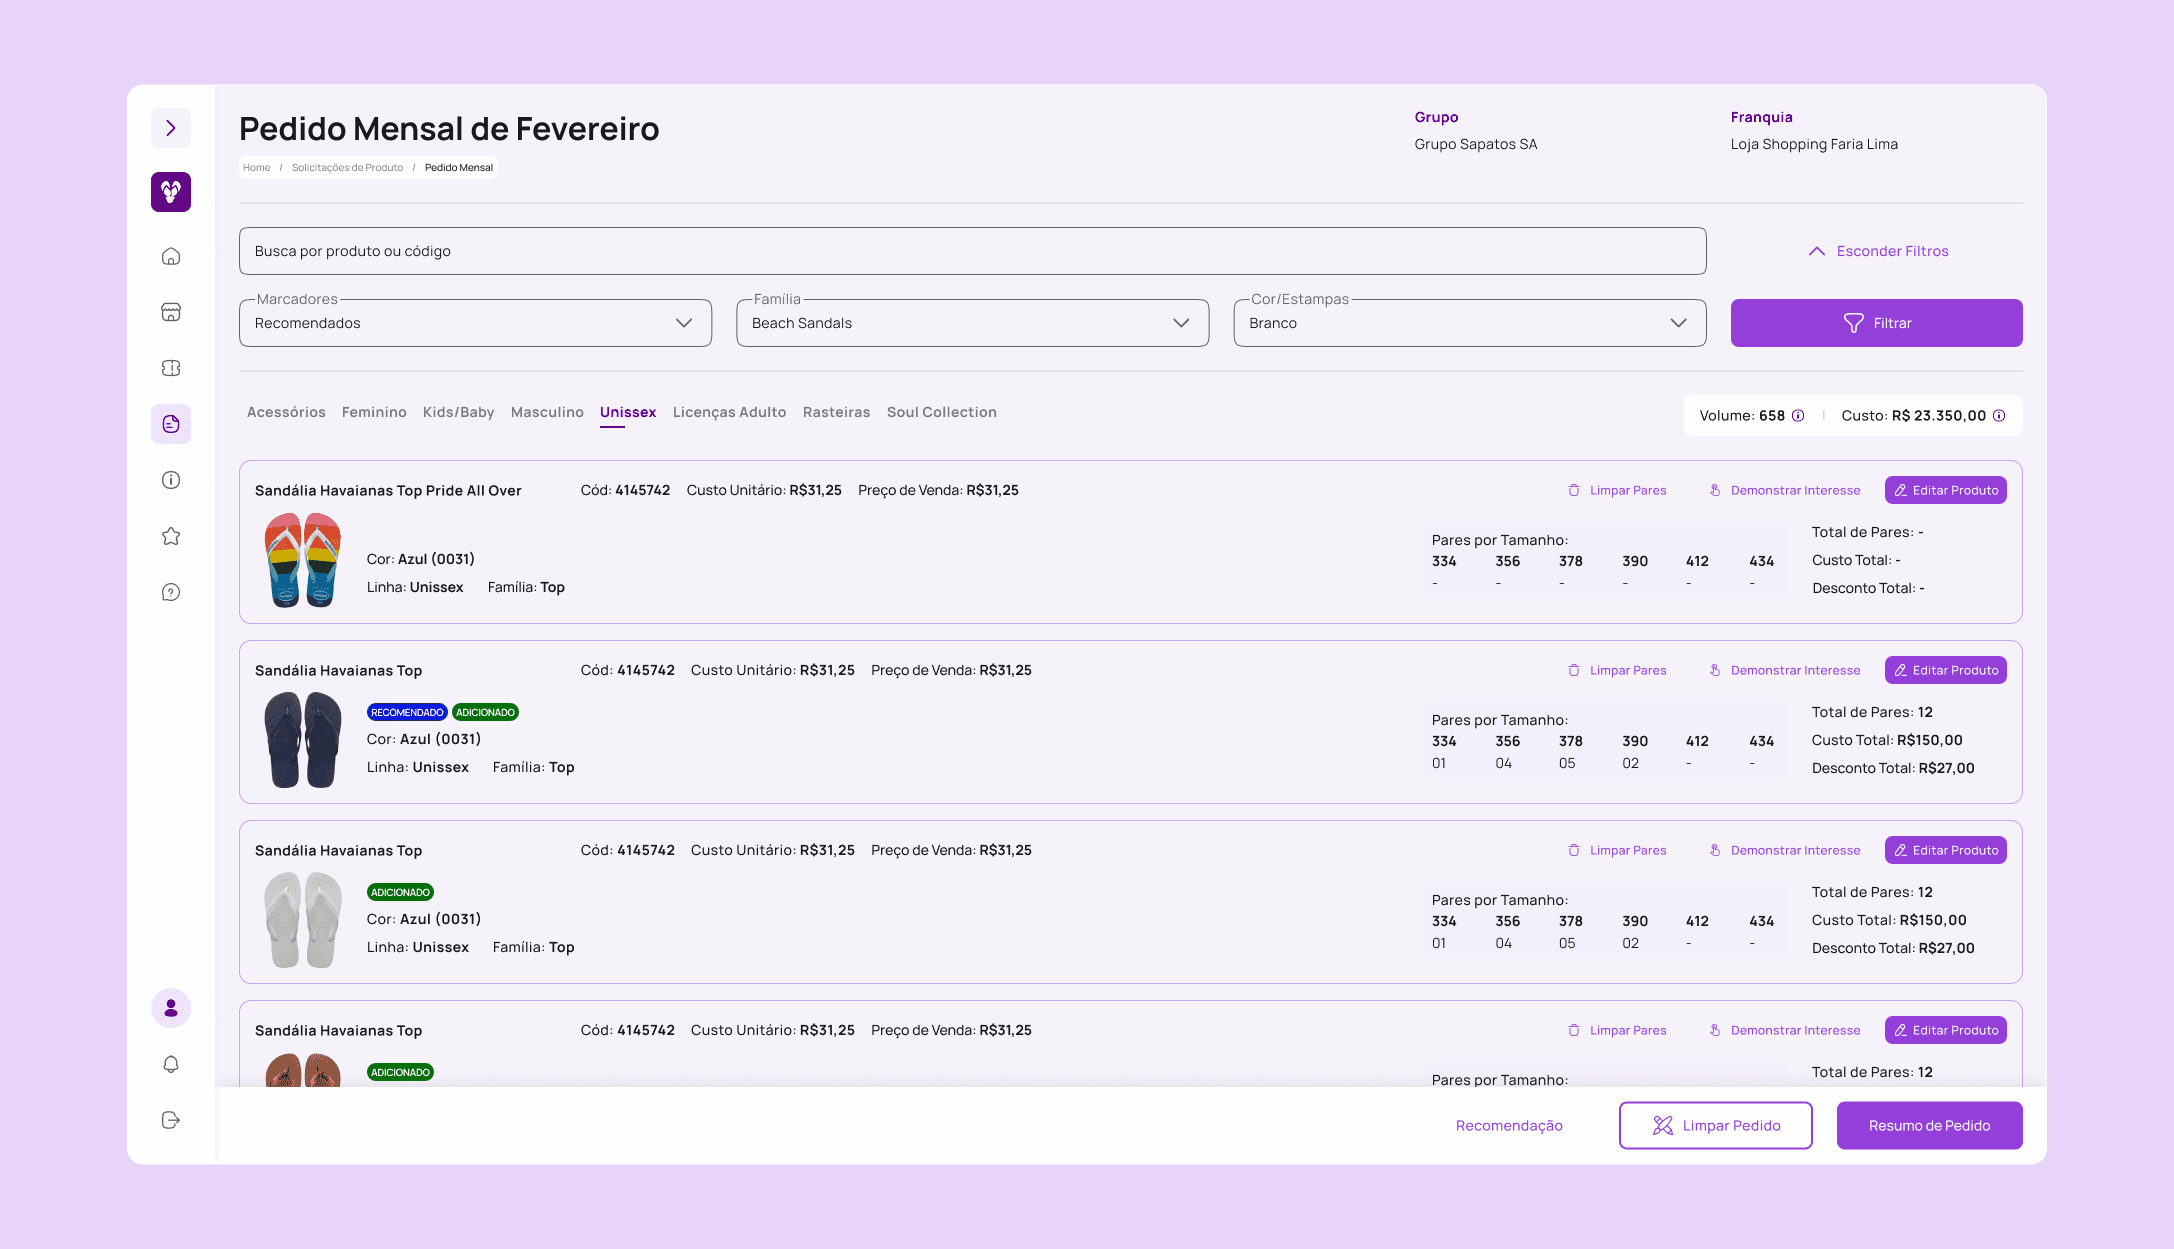Switch to the Feminino tab

coord(374,412)
